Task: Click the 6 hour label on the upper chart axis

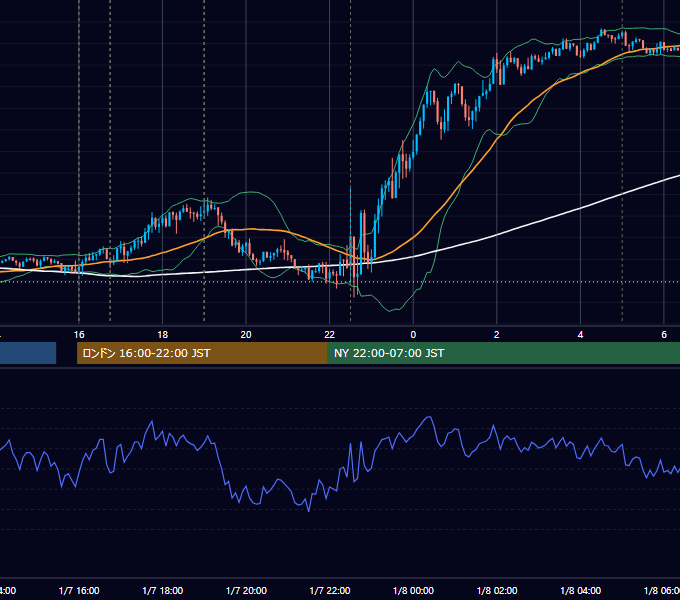Action: (664, 335)
